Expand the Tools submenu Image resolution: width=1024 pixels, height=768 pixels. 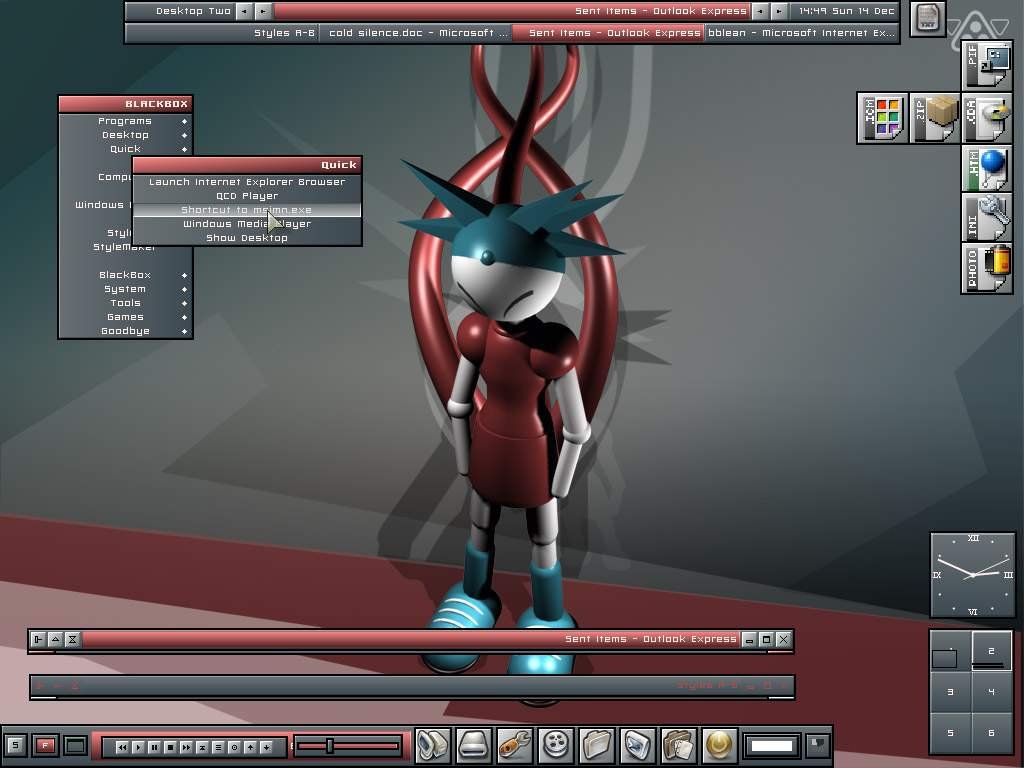pos(125,303)
